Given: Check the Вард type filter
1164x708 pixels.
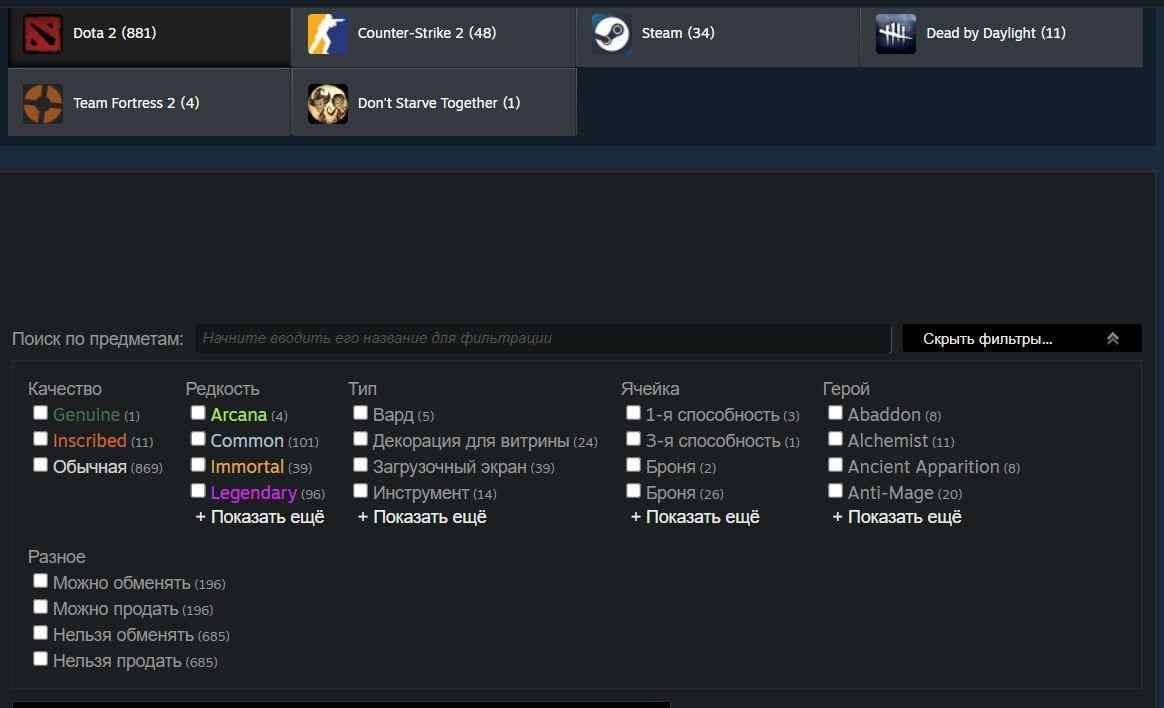Looking at the screenshot, I should [x=360, y=413].
